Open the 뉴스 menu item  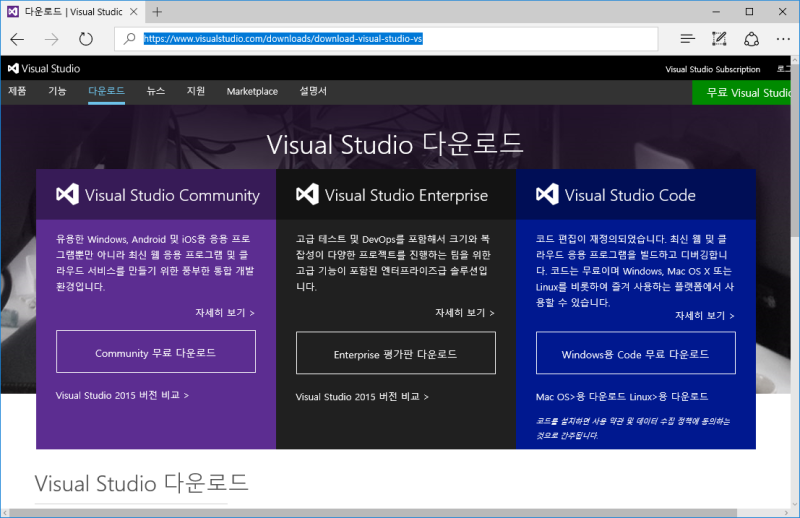pyautogui.click(x=156, y=91)
